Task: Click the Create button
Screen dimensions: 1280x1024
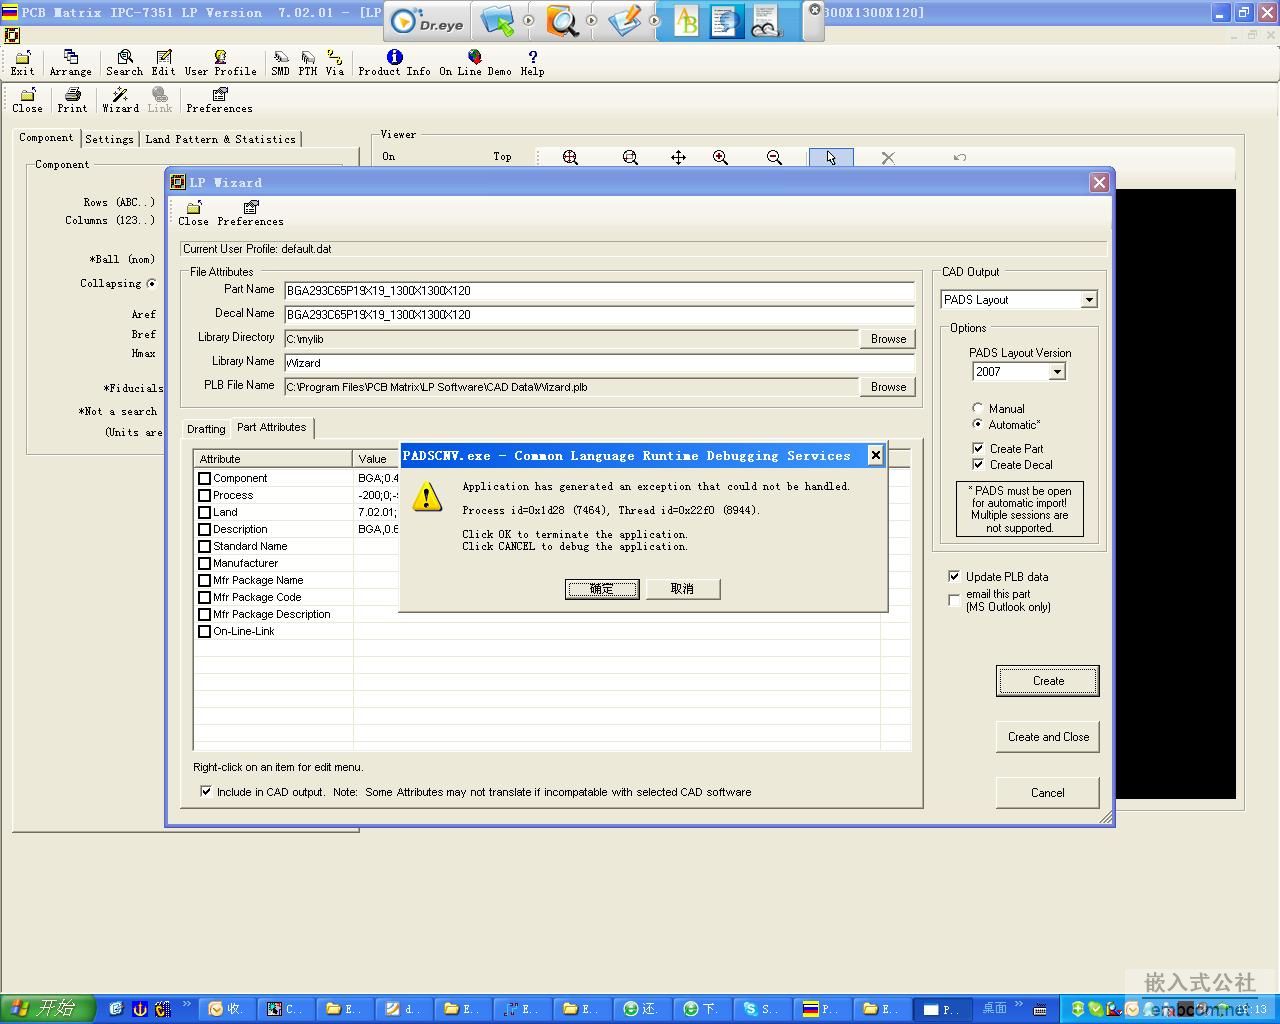Action: click(x=1048, y=681)
